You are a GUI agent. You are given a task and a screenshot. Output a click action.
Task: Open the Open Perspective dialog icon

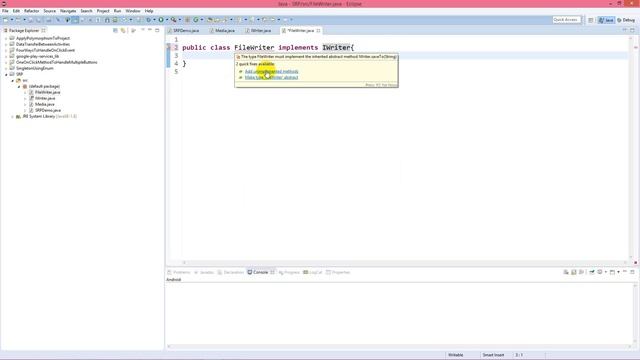[x=591, y=20]
